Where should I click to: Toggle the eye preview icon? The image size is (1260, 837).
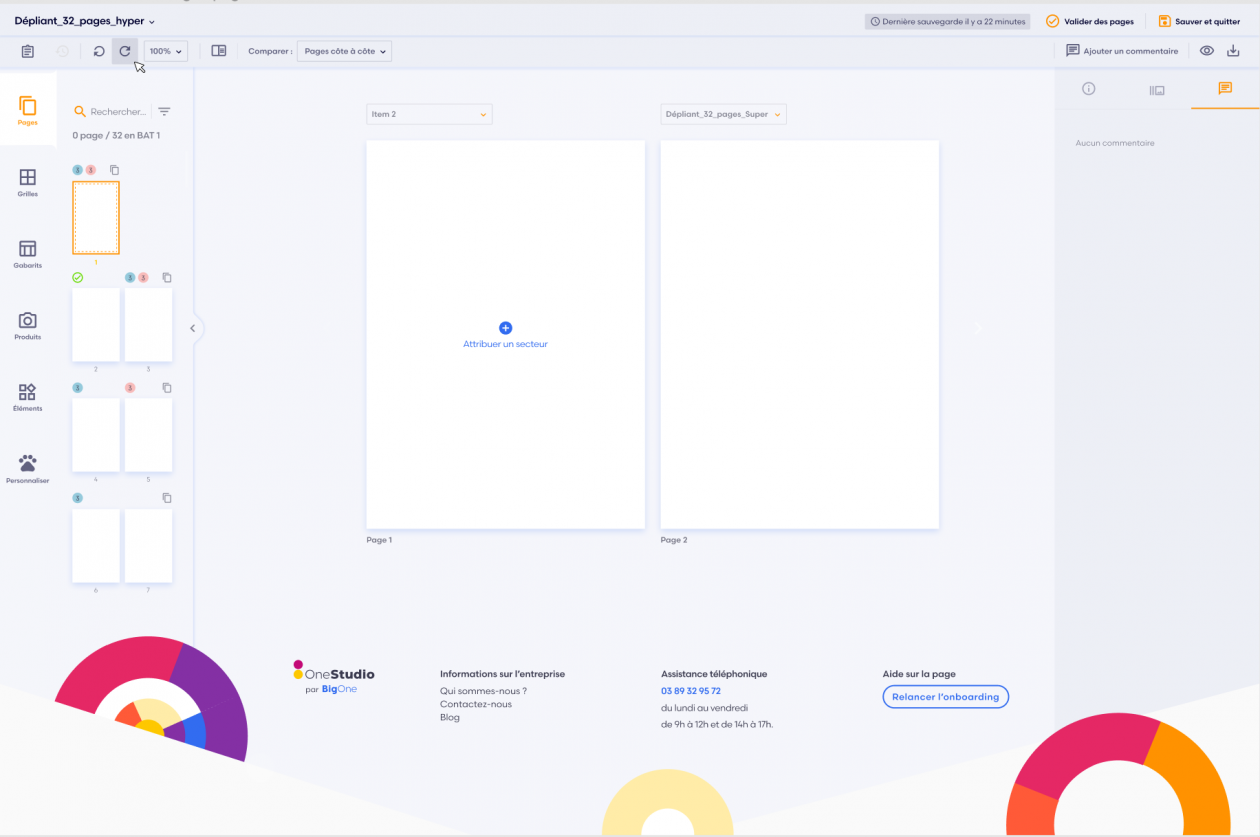[x=1207, y=51]
